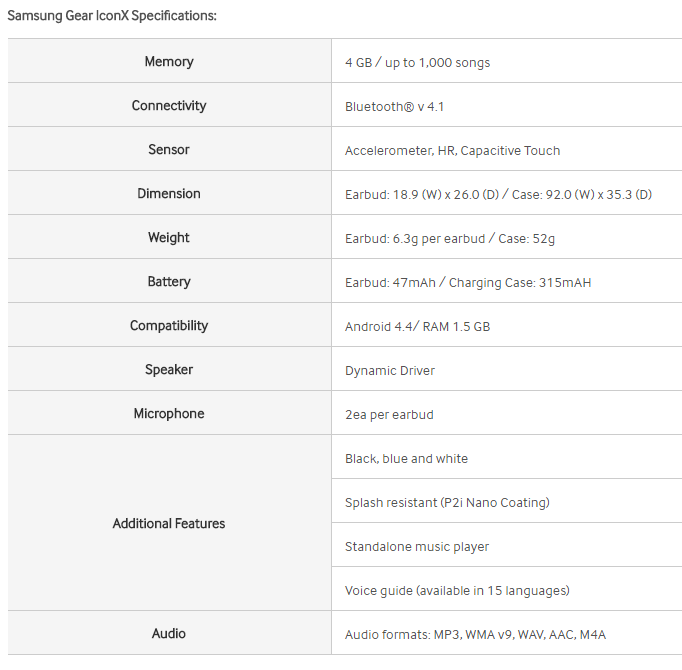682x670 pixels.
Task: Click the Splash resistant feature text
Action: click(x=447, y=503)
